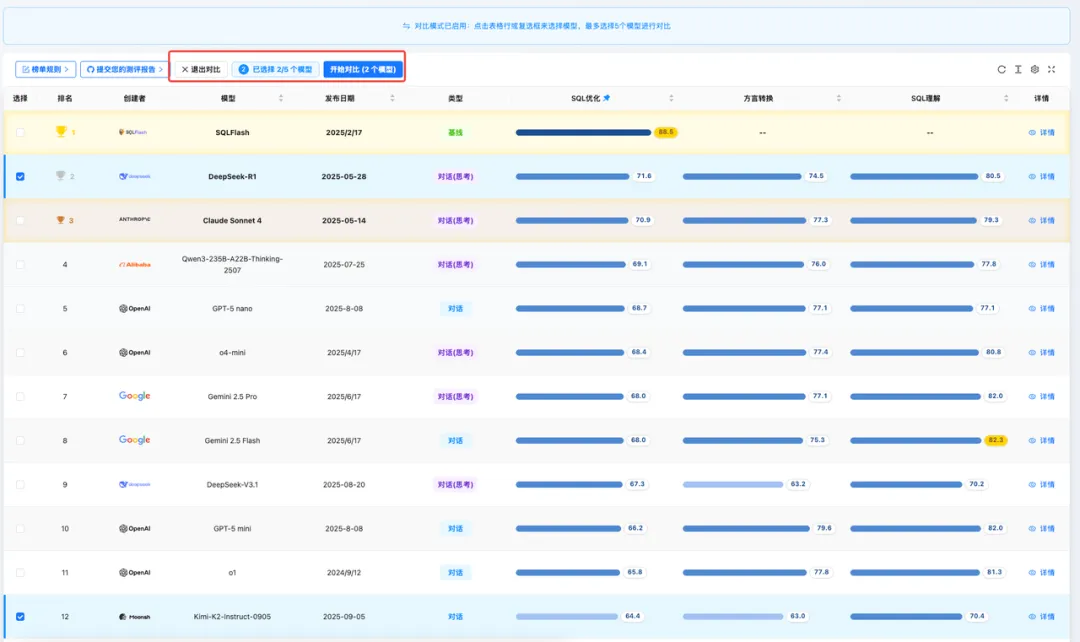
Task: Open the column settings gear icon
Action: 1035,69
